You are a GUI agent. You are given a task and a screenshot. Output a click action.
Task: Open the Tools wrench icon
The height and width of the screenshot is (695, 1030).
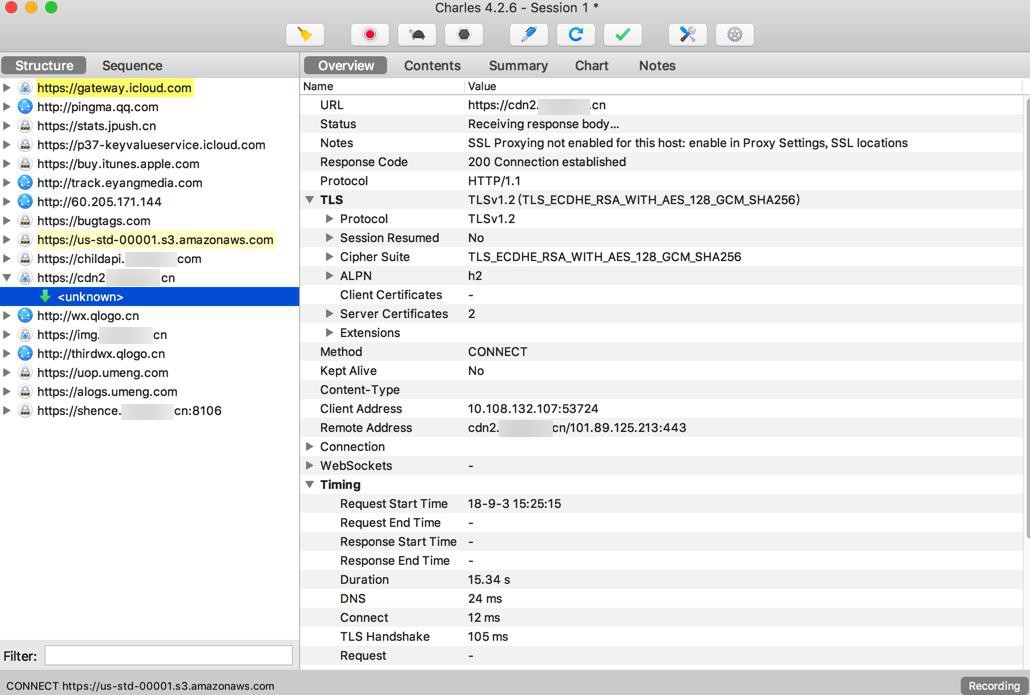[688, 34]
